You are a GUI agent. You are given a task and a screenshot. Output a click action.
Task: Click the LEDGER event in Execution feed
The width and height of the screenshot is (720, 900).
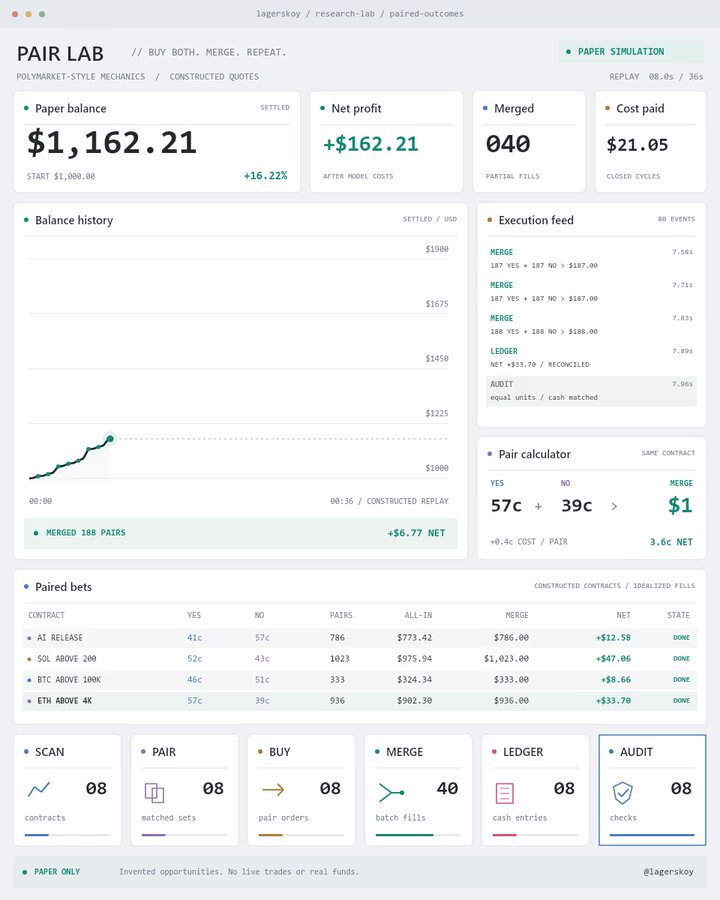(x=591, y=358)
